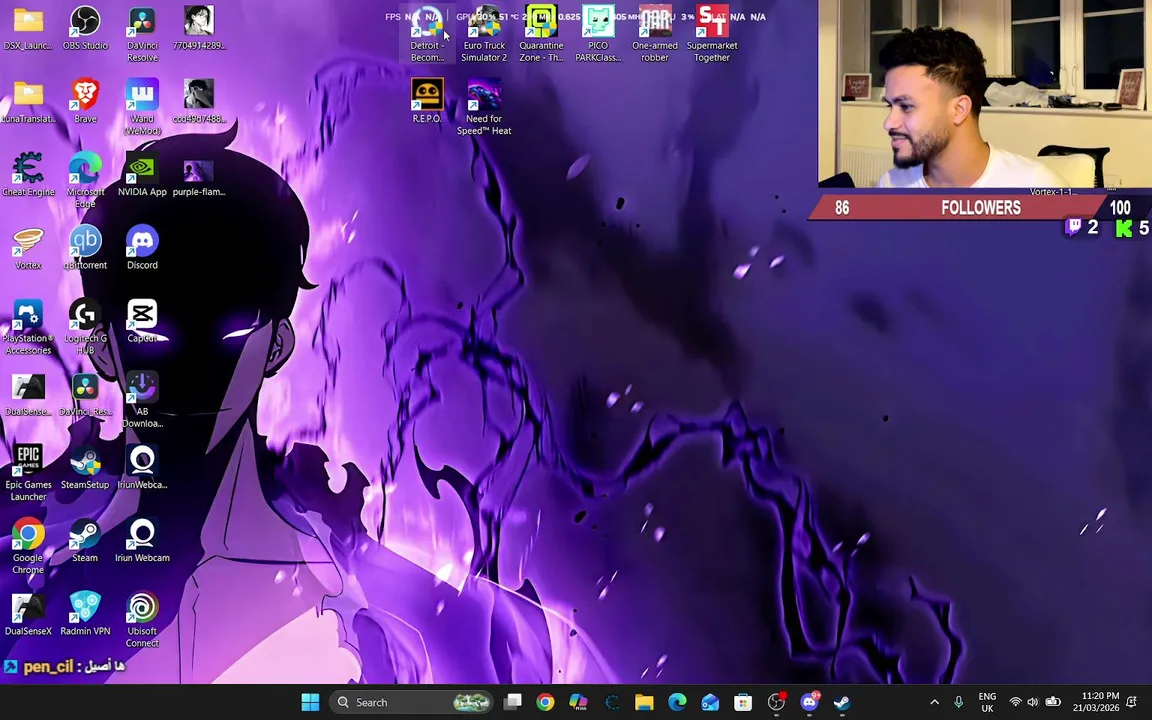Screen dimensions: 1152x720
Task: Open the LunaTranslat... folder
Action: (x=28, y=101)
